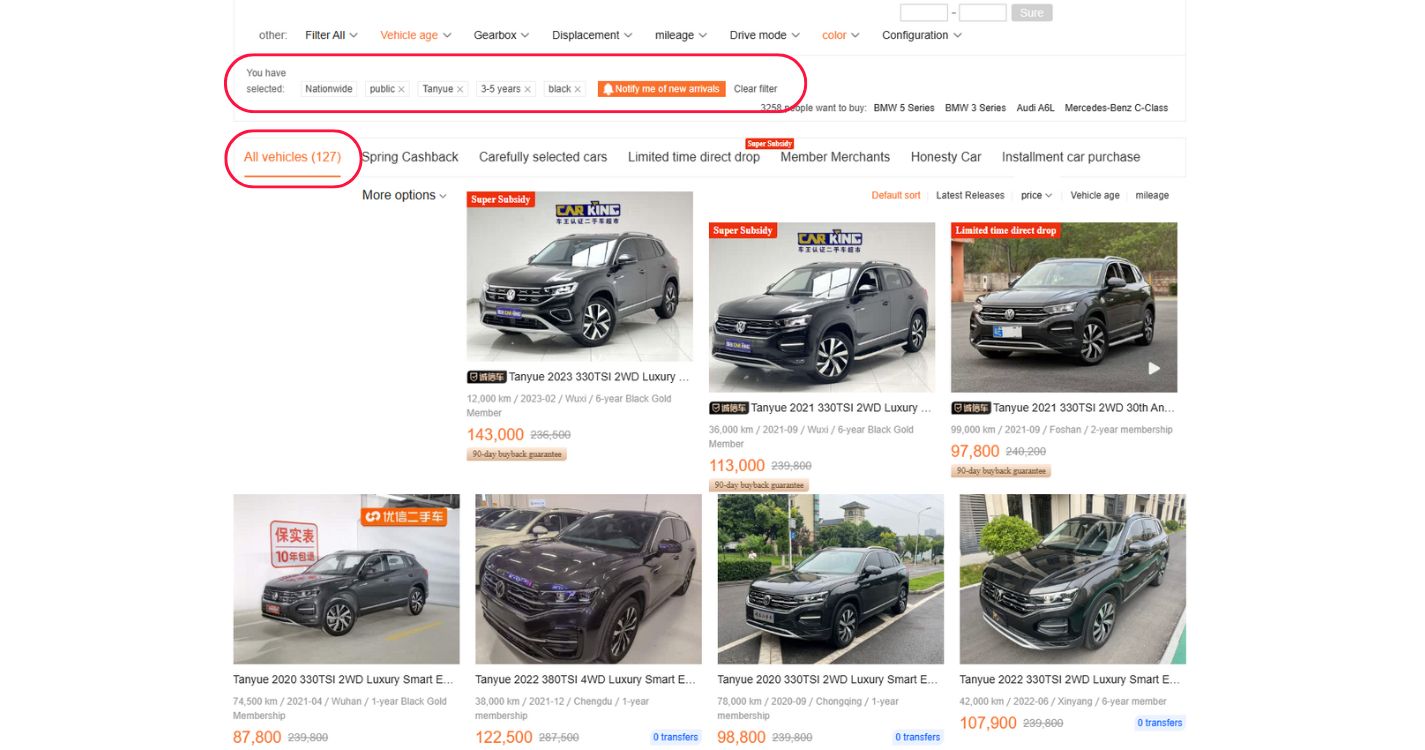Remove the 'public' filter tag
The height and width of the screenshot is (750, 1425).
[401, 89]
